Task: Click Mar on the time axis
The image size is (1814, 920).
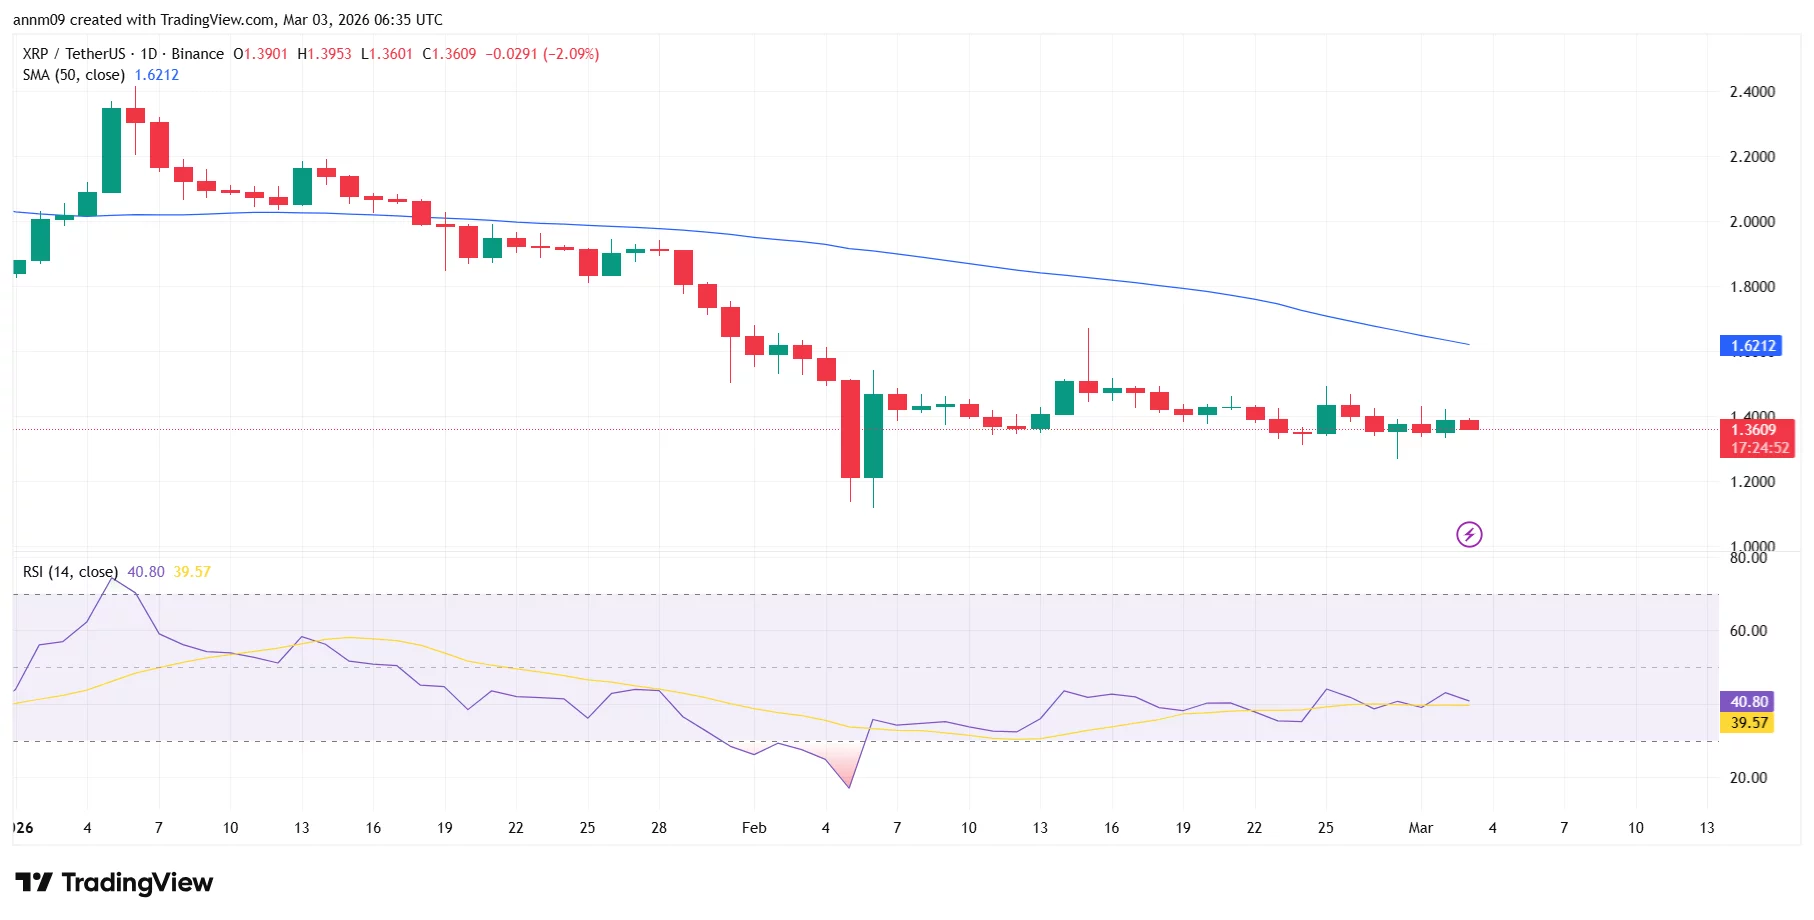Action: 1420,828
